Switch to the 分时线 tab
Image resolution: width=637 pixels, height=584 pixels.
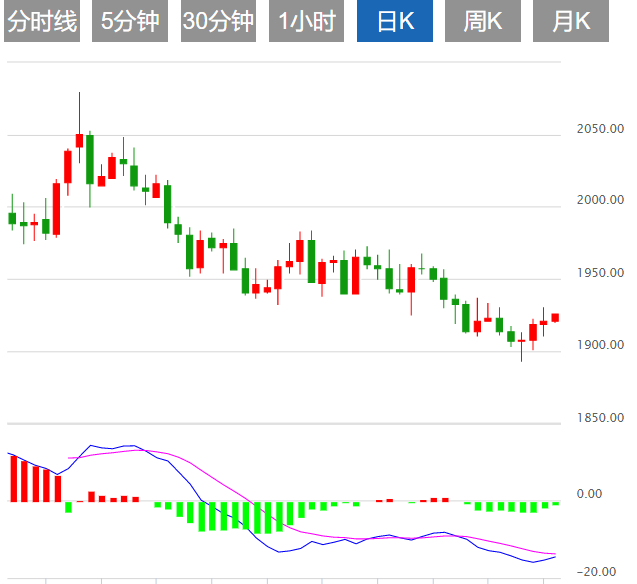[x=41, y=21]
